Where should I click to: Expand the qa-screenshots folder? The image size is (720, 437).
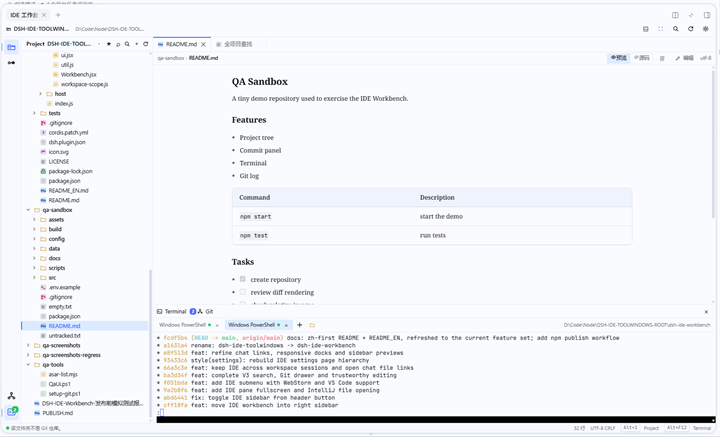[x=28, y=345]
